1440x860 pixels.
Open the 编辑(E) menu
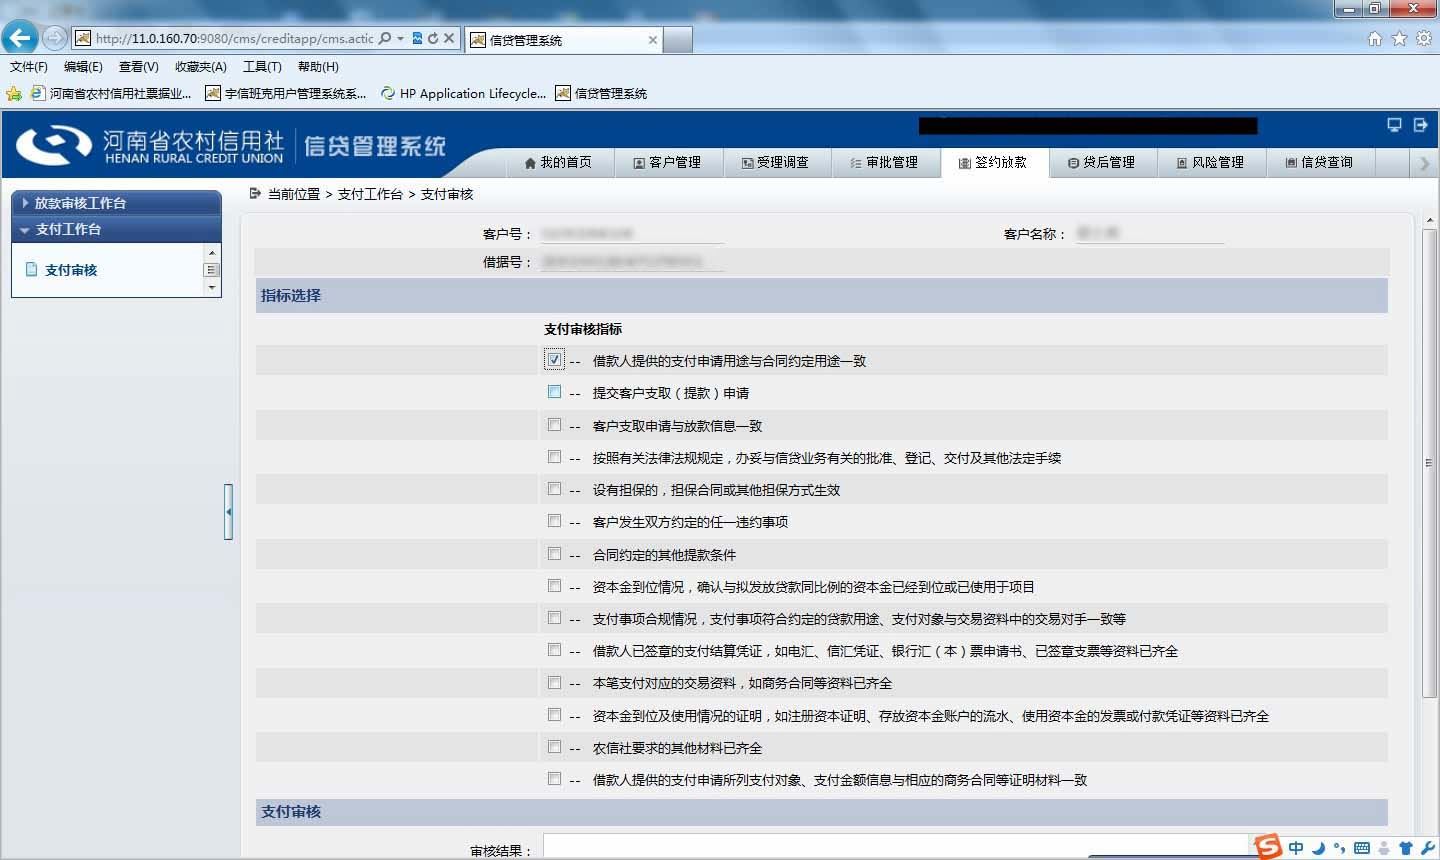point(83,67)
